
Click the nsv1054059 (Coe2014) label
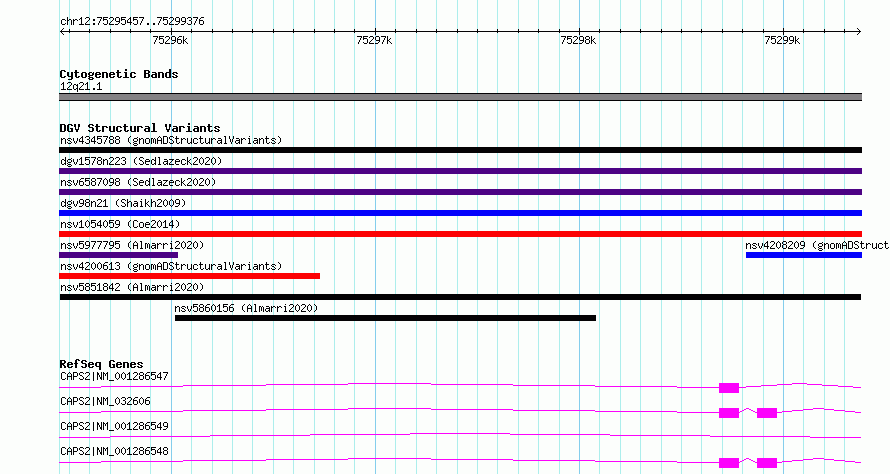coord(120,224)
